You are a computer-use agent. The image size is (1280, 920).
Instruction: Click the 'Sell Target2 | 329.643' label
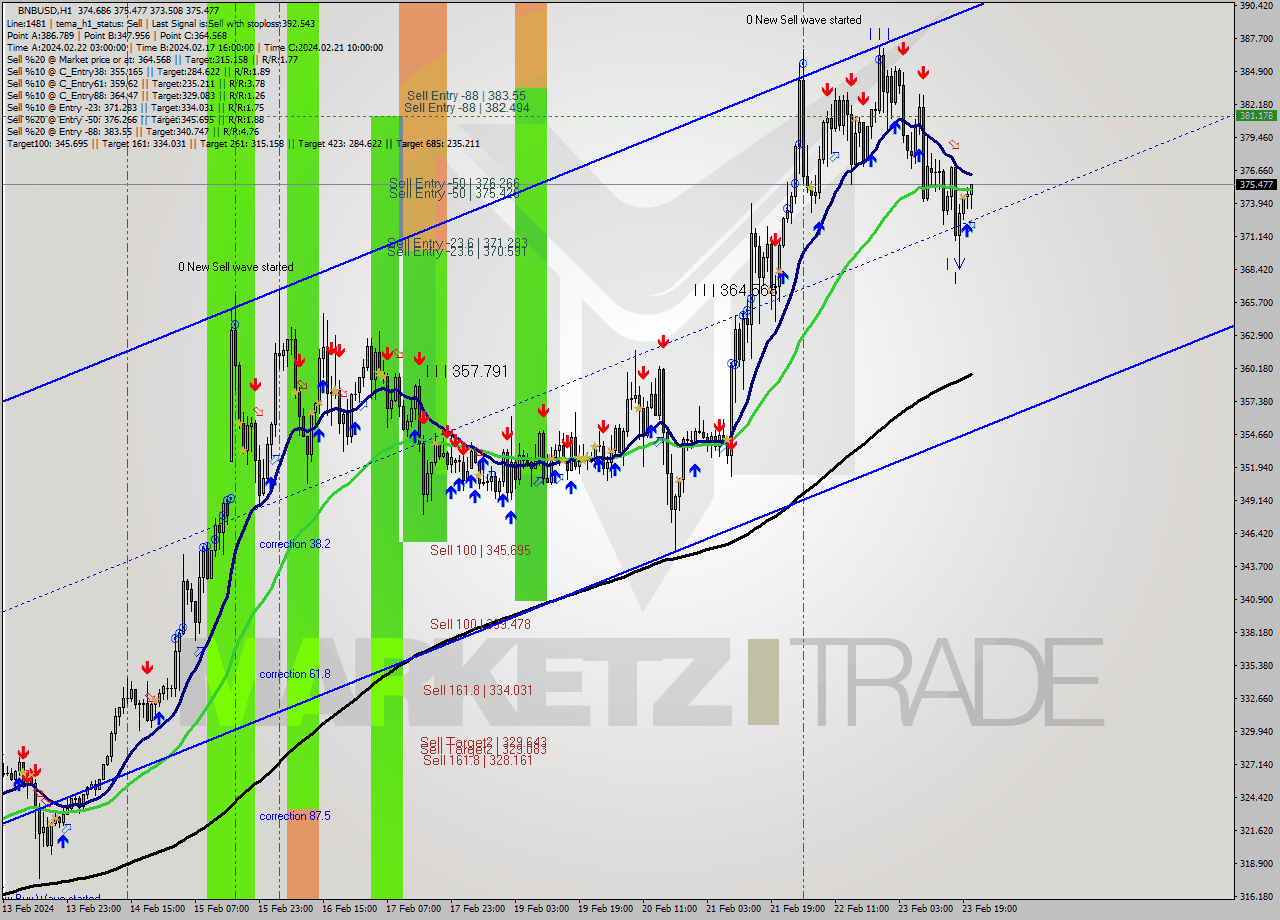pyautogui.click(x=483, y=742)
